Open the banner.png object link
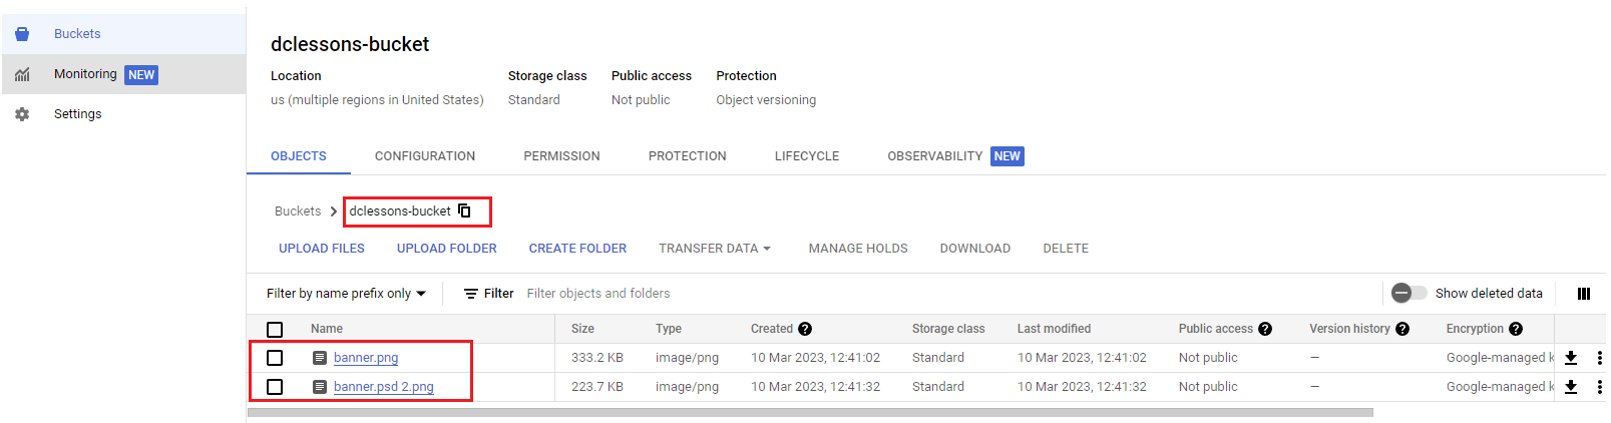The height and width of the screenshot is (423, 1611). tap(366, 358)
